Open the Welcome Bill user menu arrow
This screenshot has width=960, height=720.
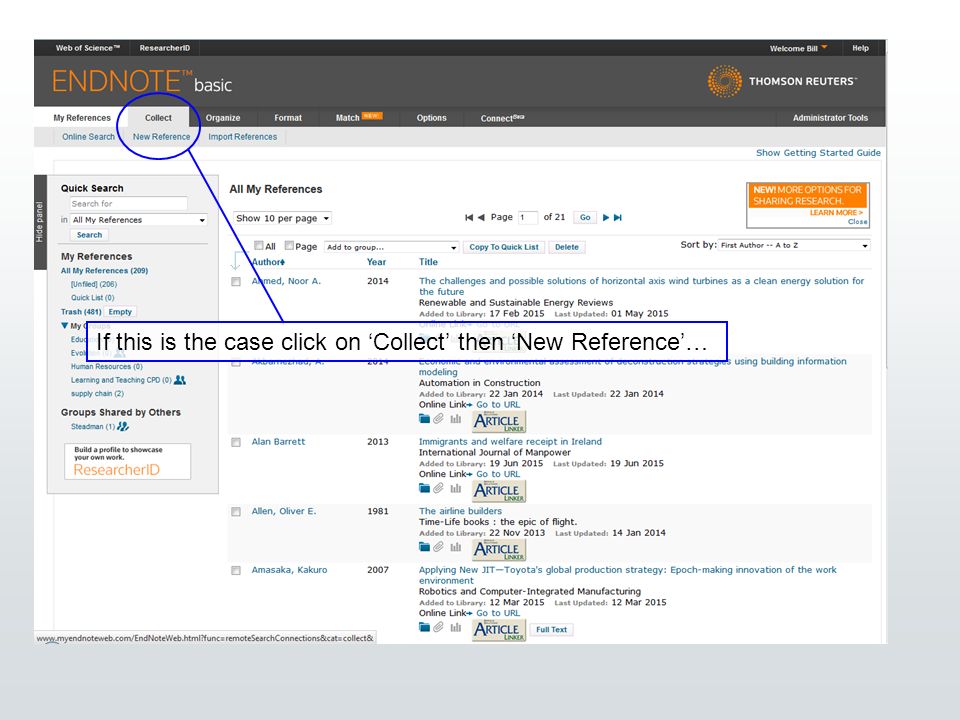click(x=824, y=47)
